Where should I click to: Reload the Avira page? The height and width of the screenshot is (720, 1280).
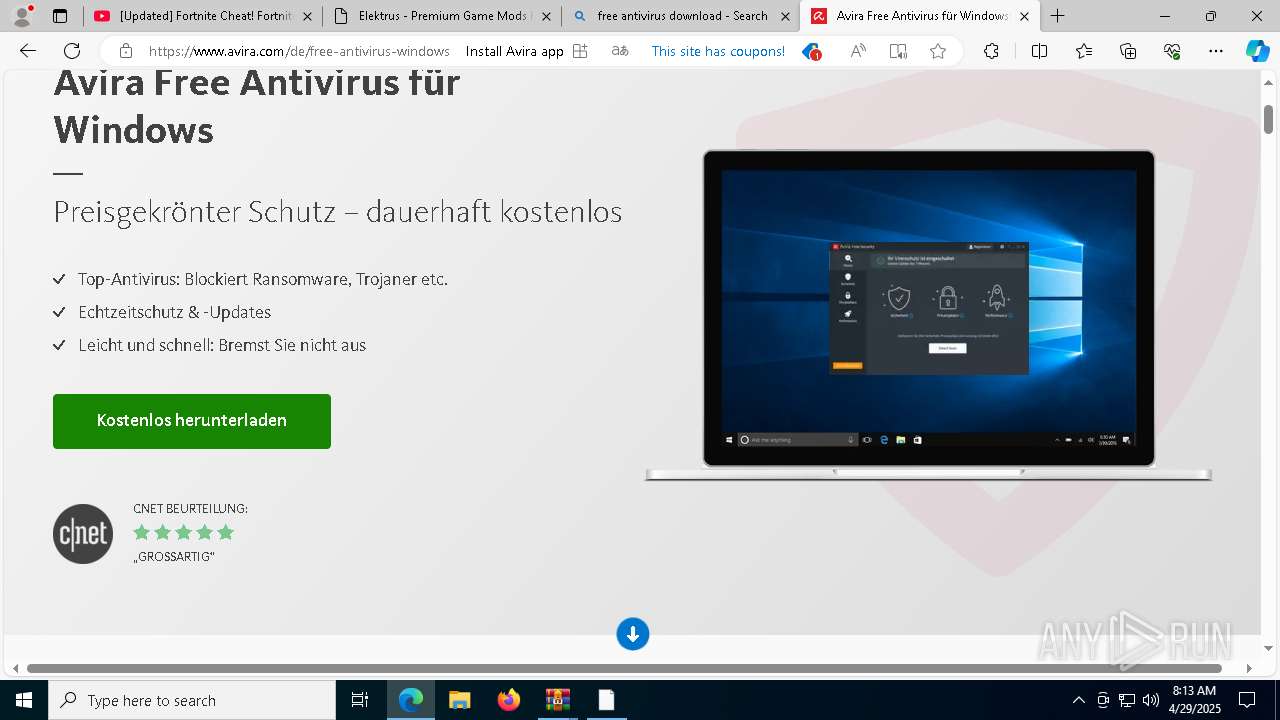(72, 51)
